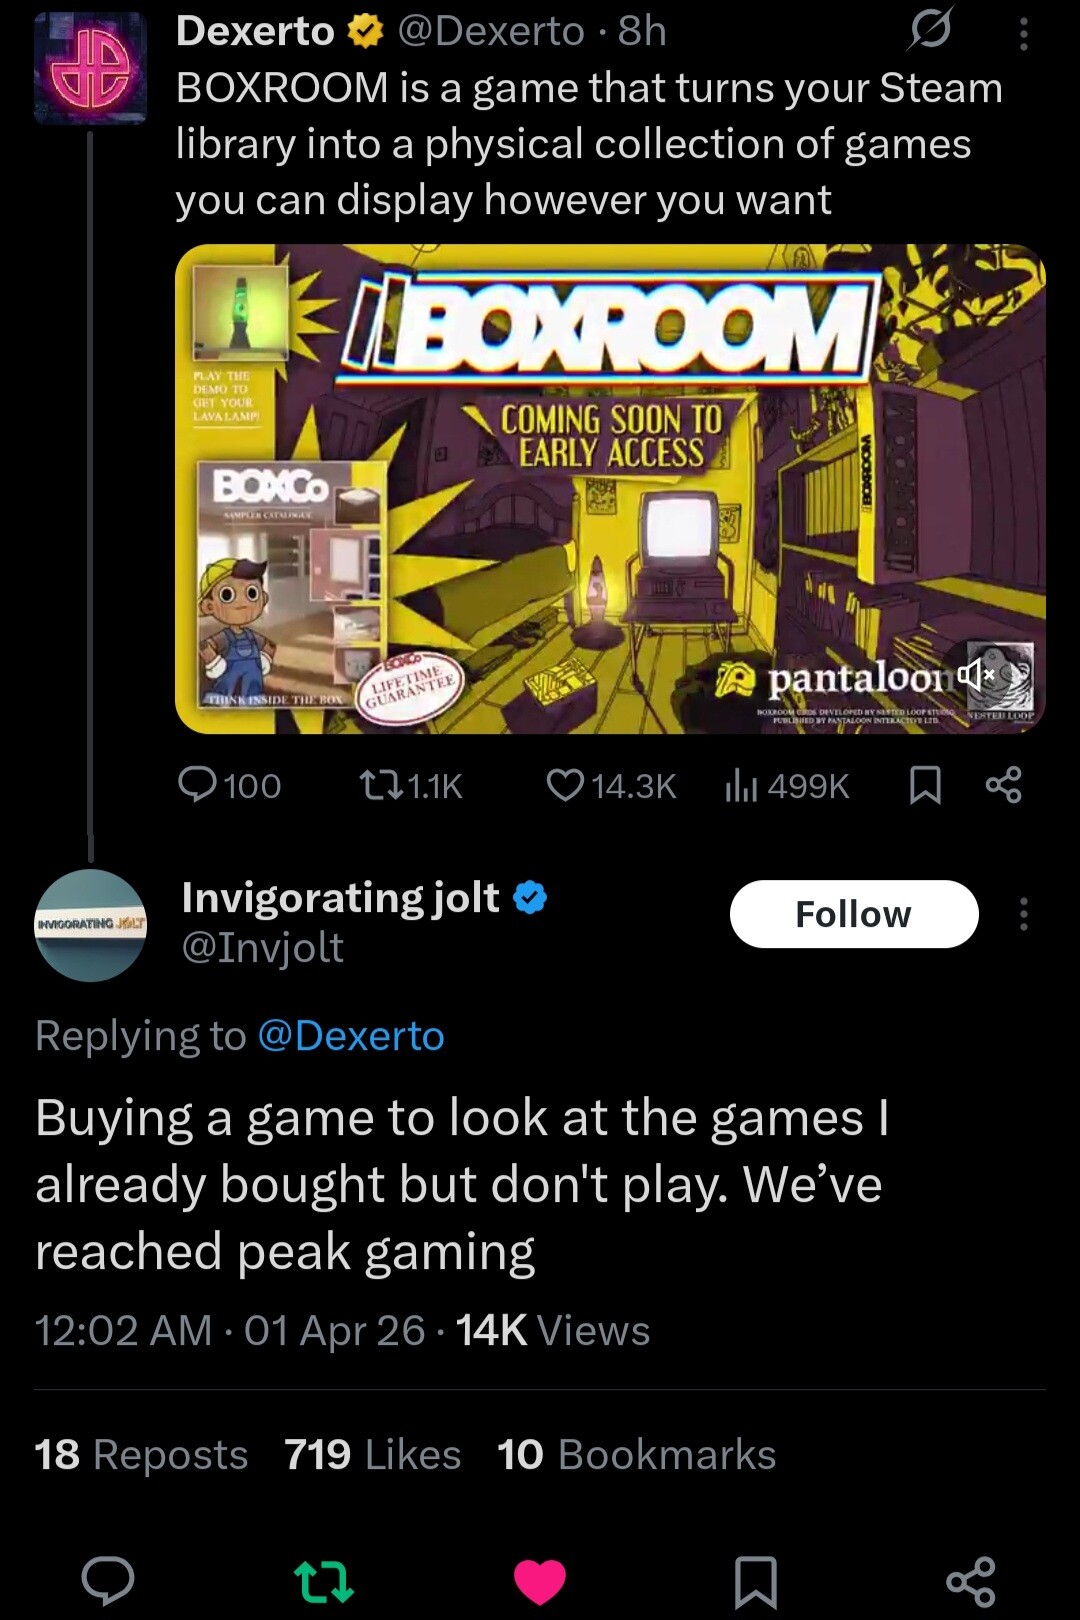Open Dexerto's profile avatar

(x=90, y=68)
